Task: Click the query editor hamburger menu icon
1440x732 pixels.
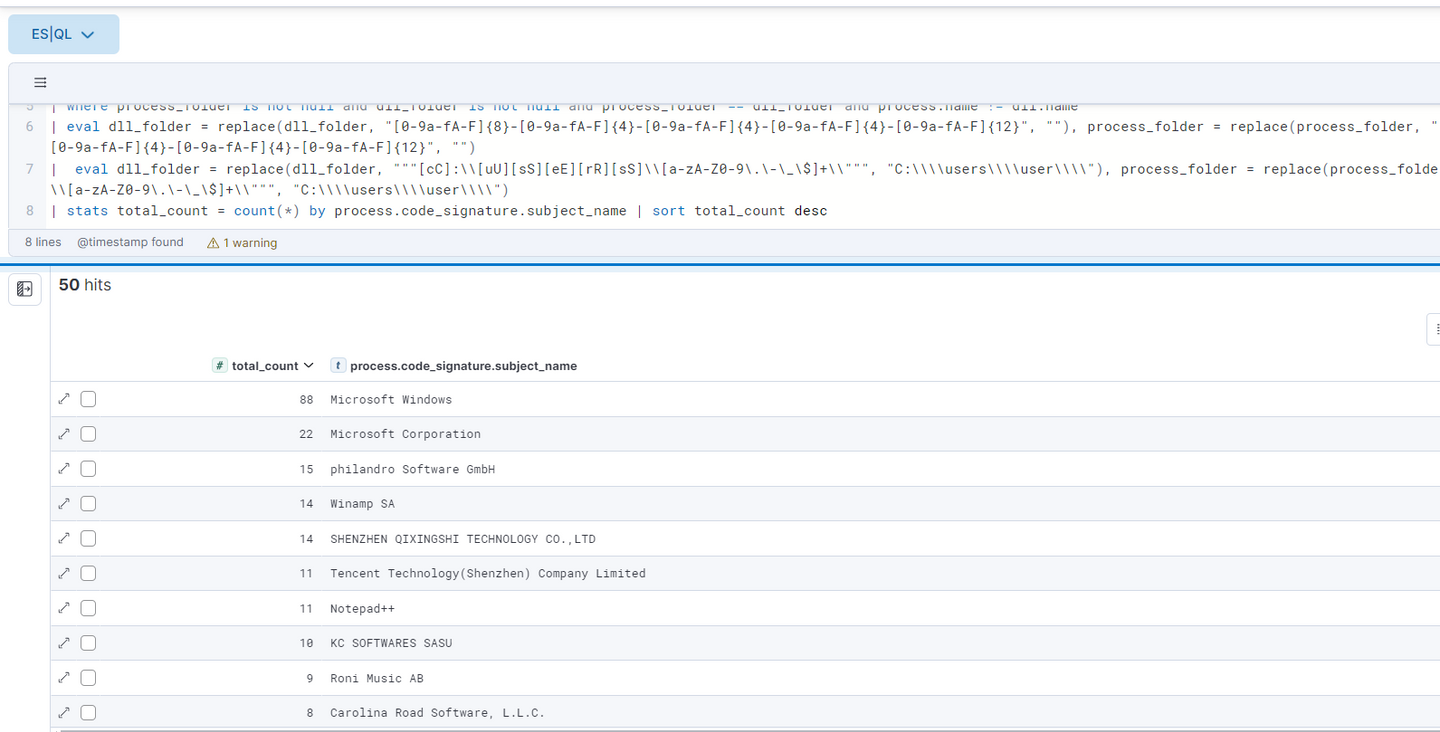Action: point(40,83)
